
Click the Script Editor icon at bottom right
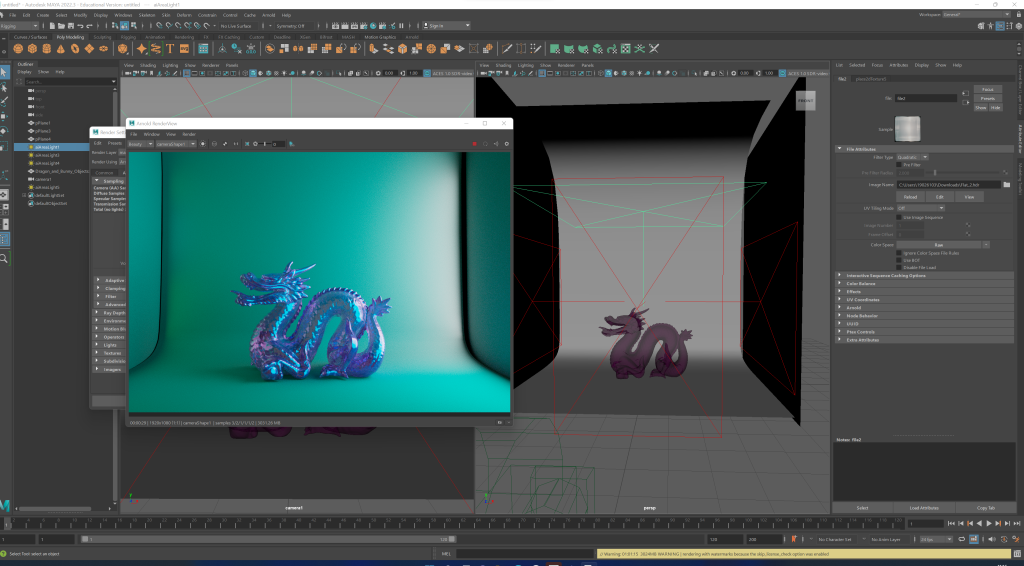pyautogui.click(x=1017, y=554)
